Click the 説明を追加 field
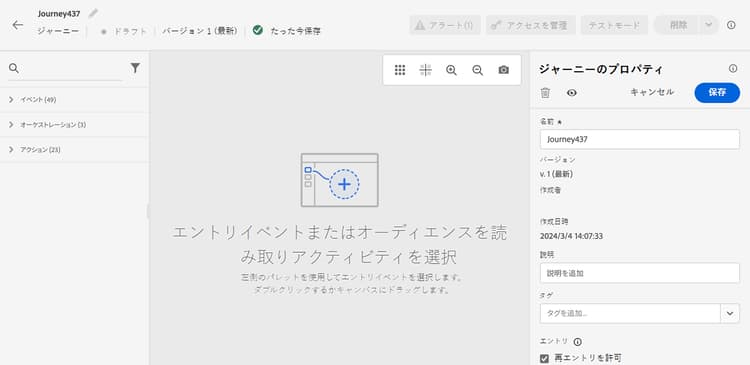Image resolution: width=750 pixels, height=365 pixels. click(640, 273)
